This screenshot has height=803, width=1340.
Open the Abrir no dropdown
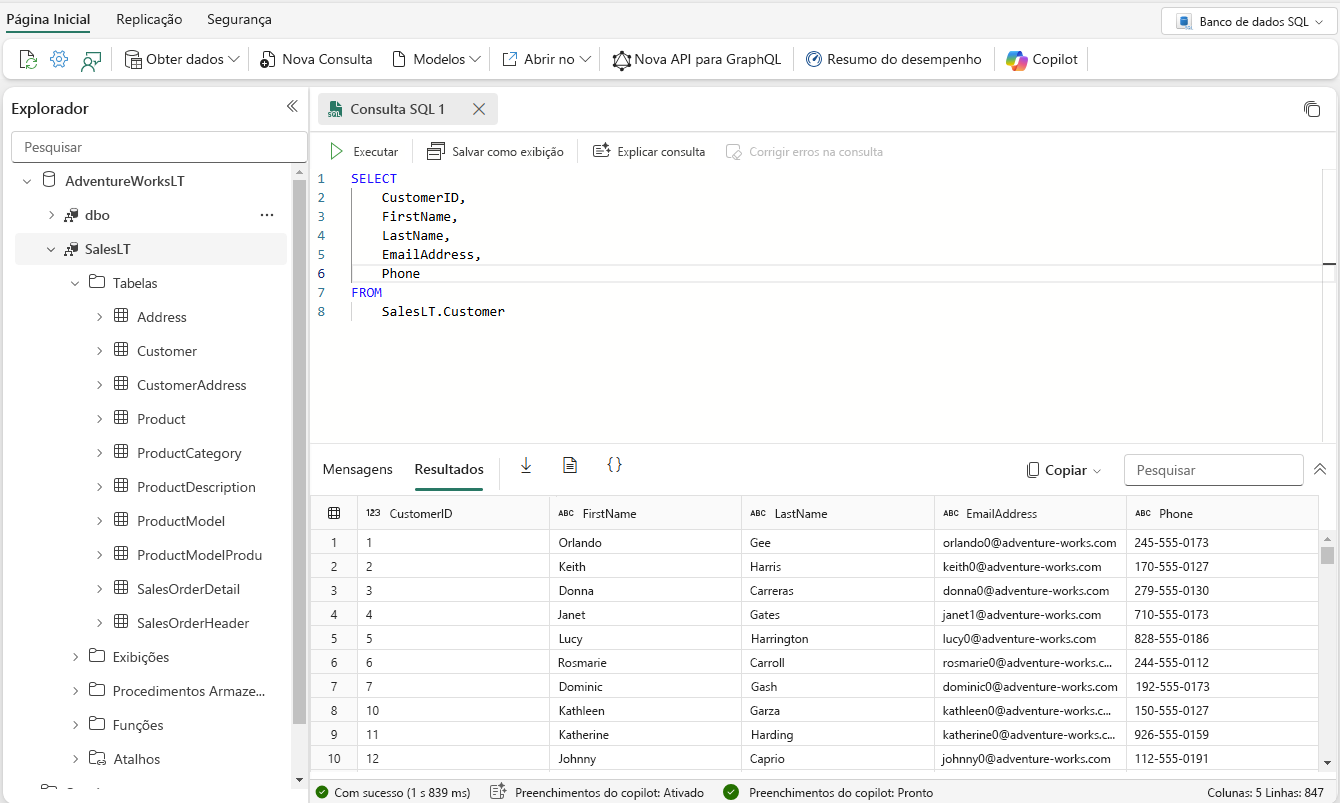coord(546,60)
